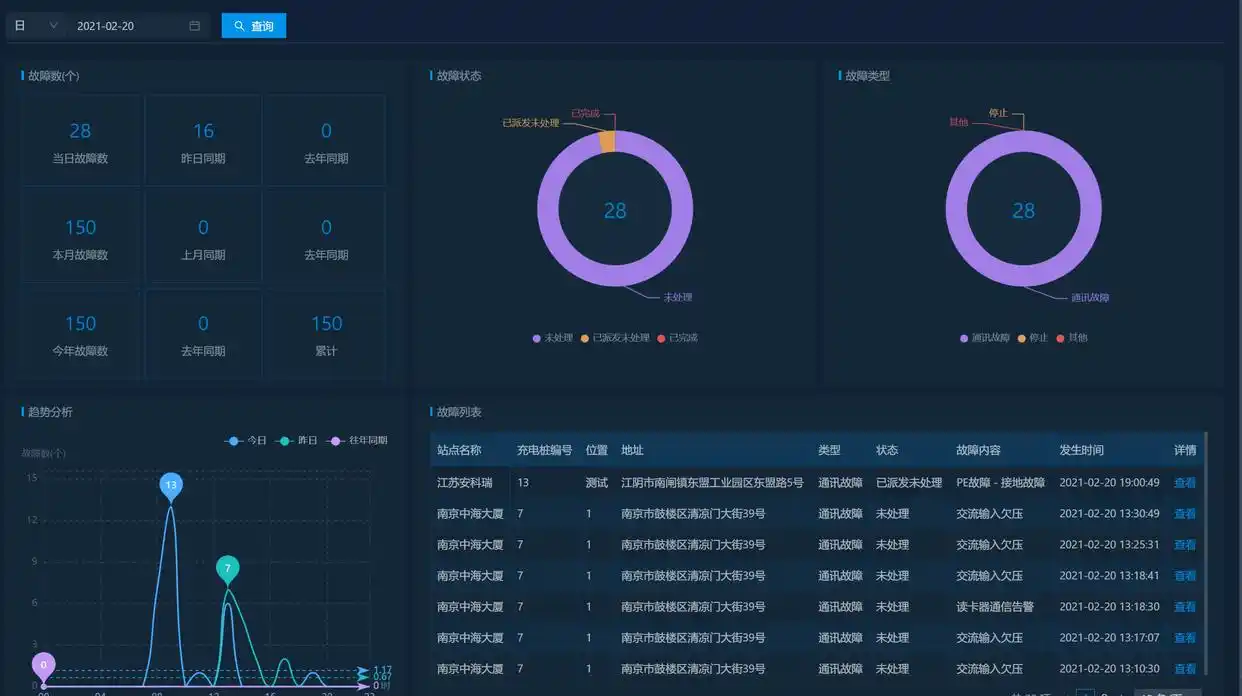Click the blue bar icon beside 故障类型 title
Viewport: 1242px width, 696px height.
coord(838,75)
